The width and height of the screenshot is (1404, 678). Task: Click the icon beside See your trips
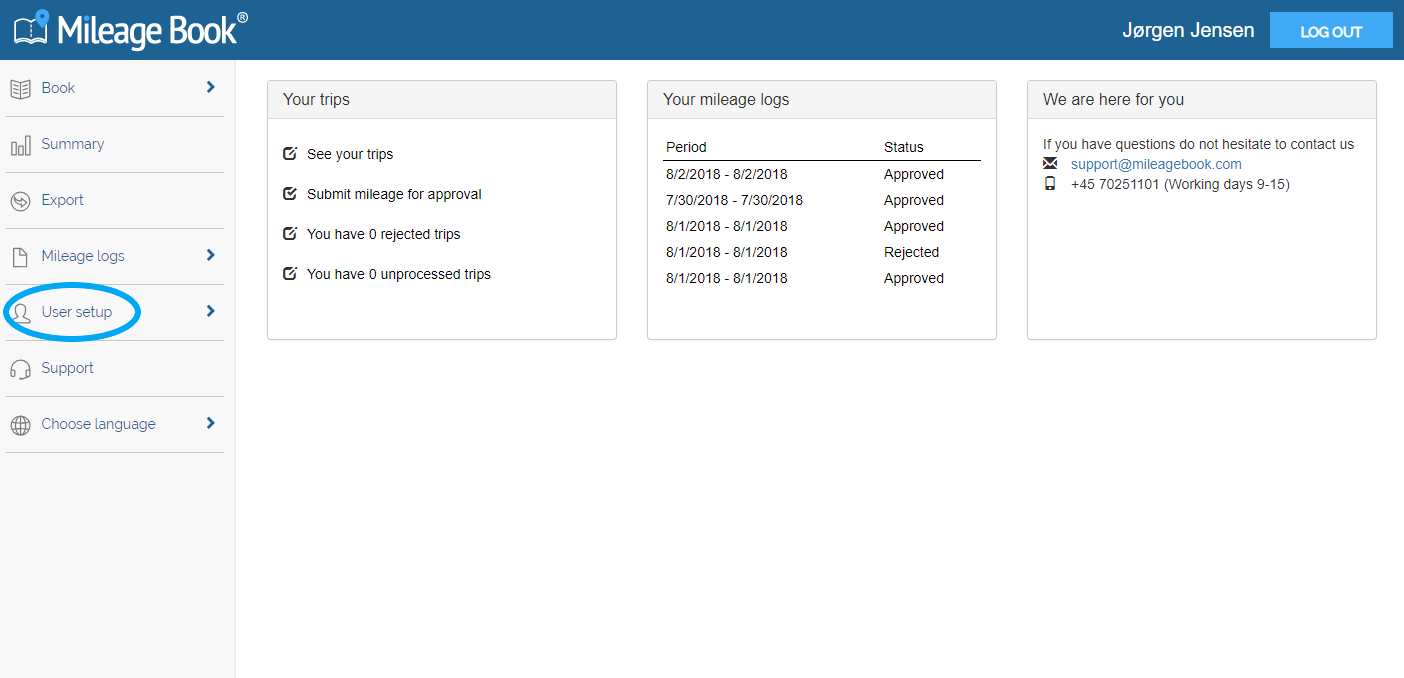(290, 154)
